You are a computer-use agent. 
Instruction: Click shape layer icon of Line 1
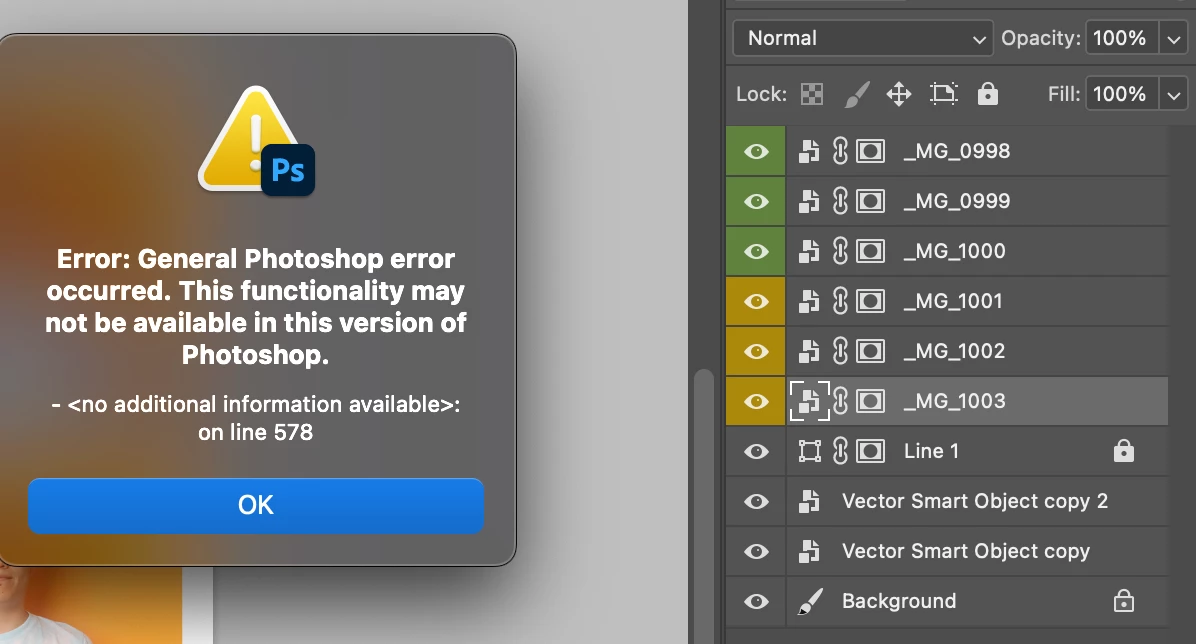pos(809,452)
